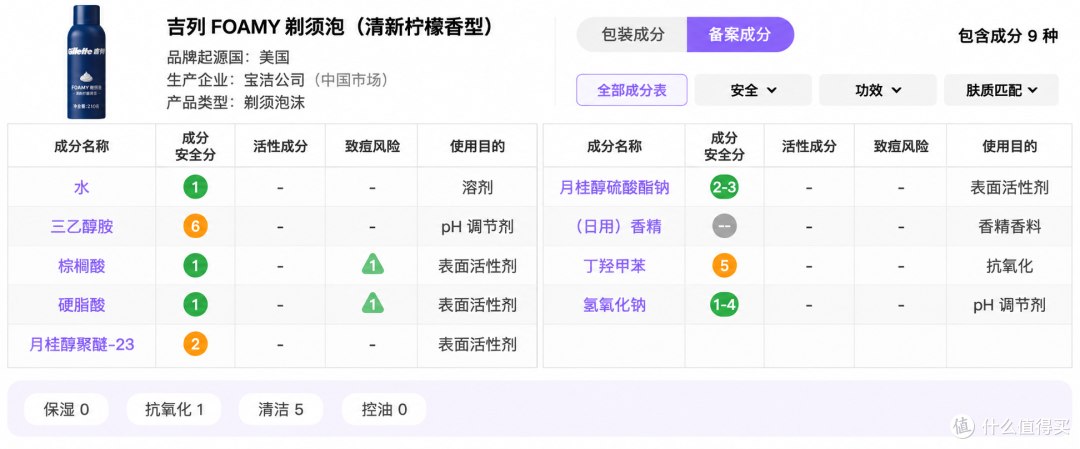Open the 丁羟甲苯 ingredient link
Image resolution: width=1080 pixels, height=449 pixels.
pyautogui.click(x=614, y=265)
